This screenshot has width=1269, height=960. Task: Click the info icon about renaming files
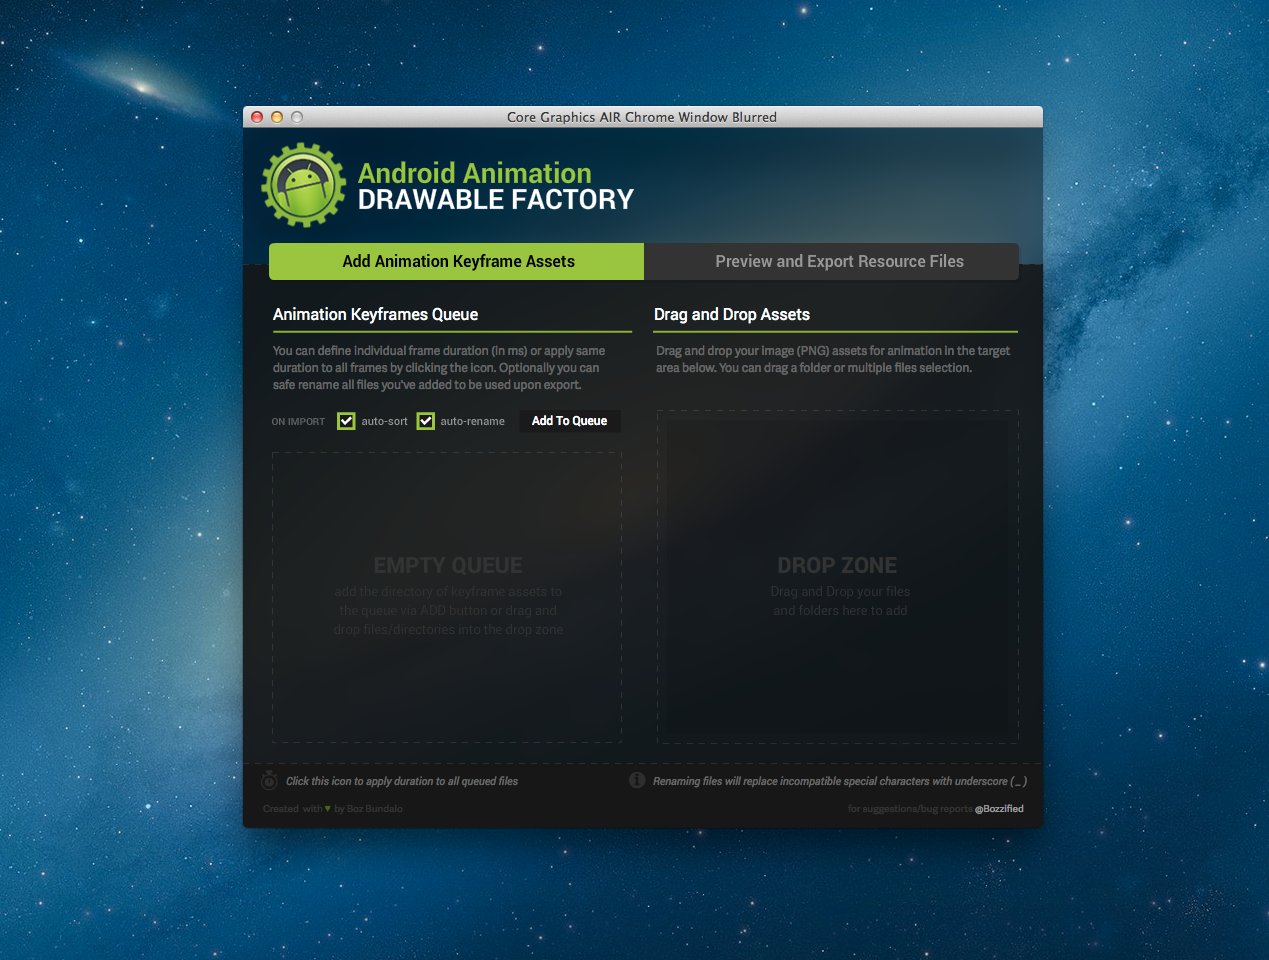[x=637, y=780]
